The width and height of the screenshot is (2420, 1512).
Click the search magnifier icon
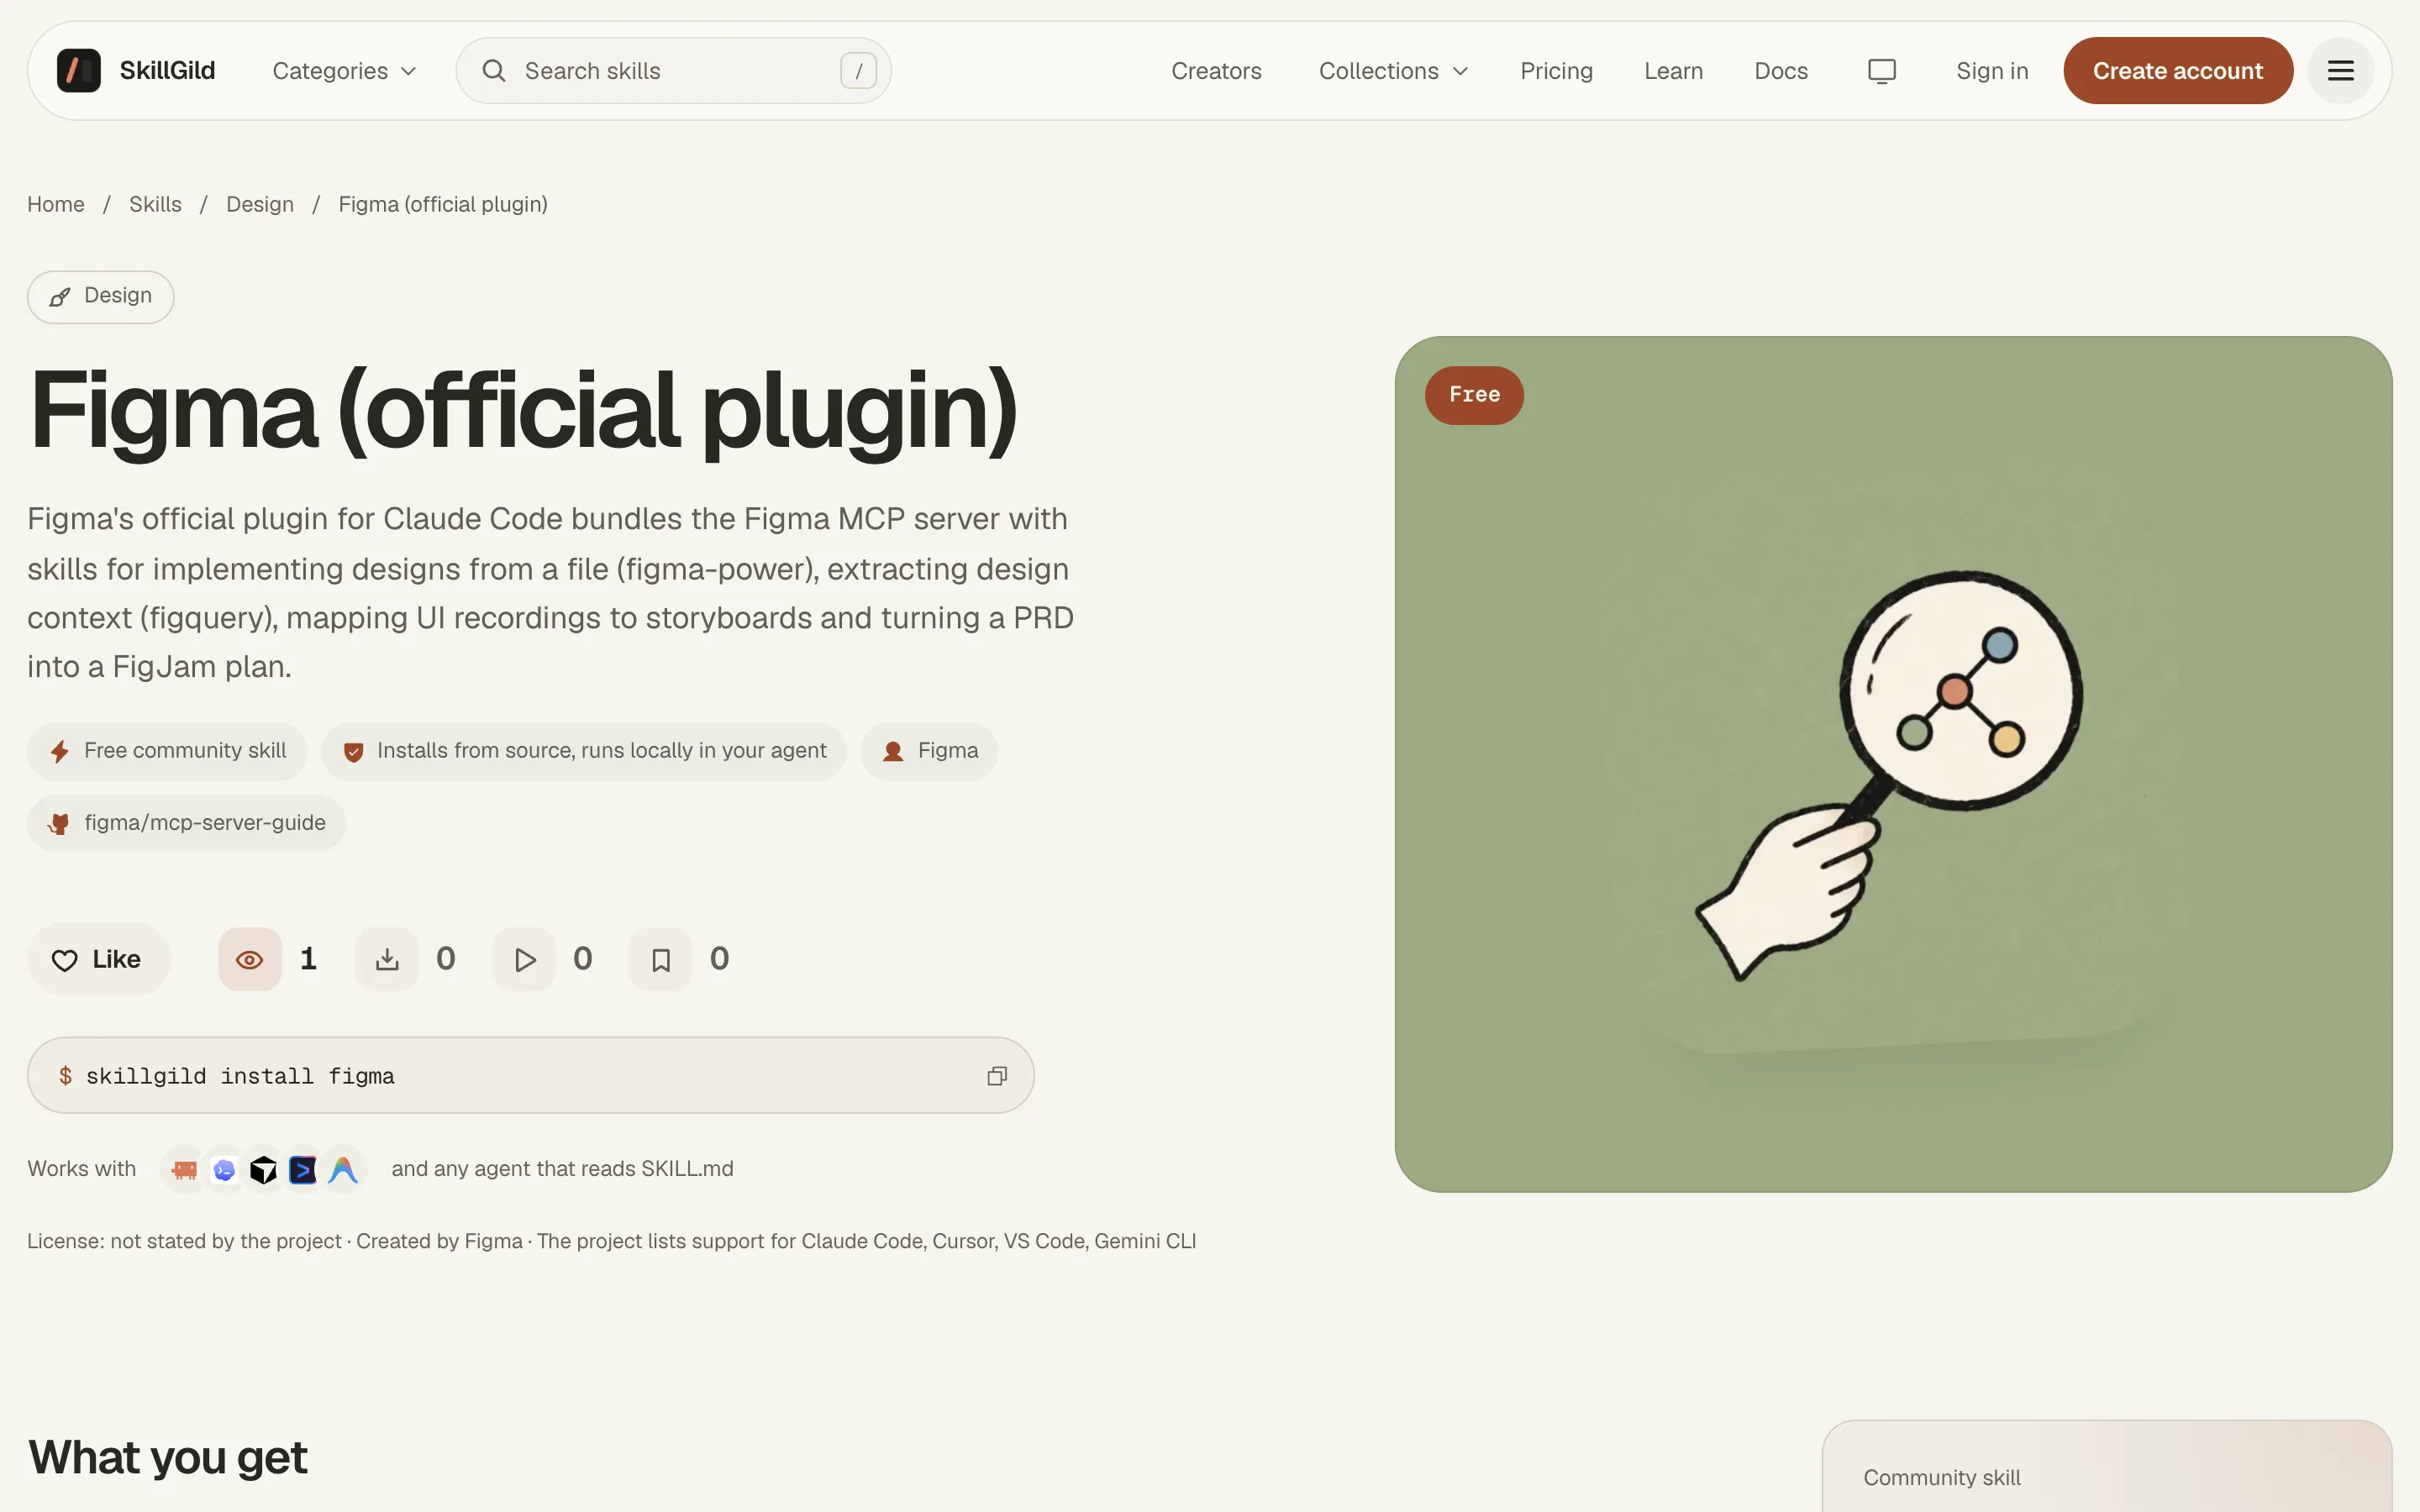point(493,71)
